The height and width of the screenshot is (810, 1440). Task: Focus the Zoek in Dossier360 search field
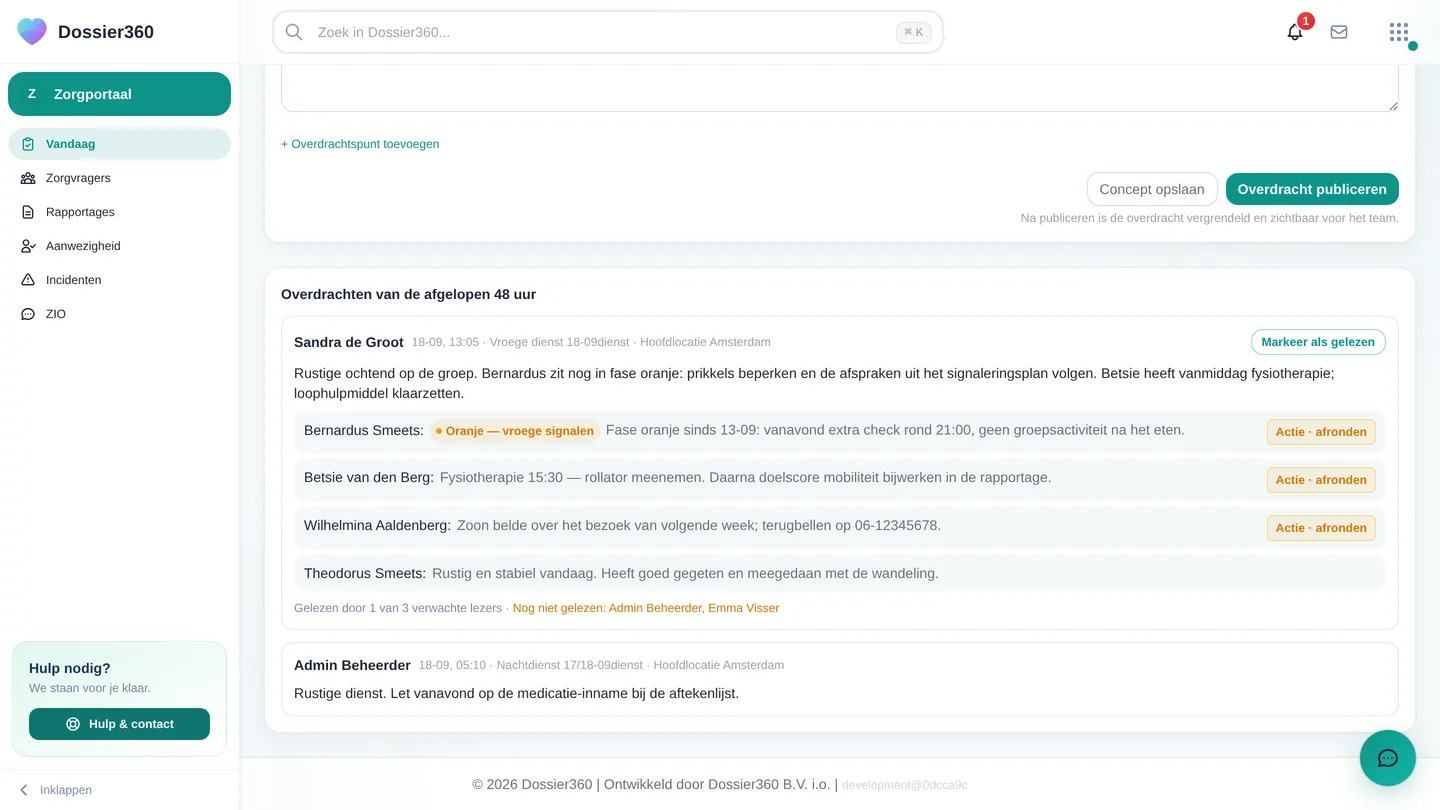point(607,32)
